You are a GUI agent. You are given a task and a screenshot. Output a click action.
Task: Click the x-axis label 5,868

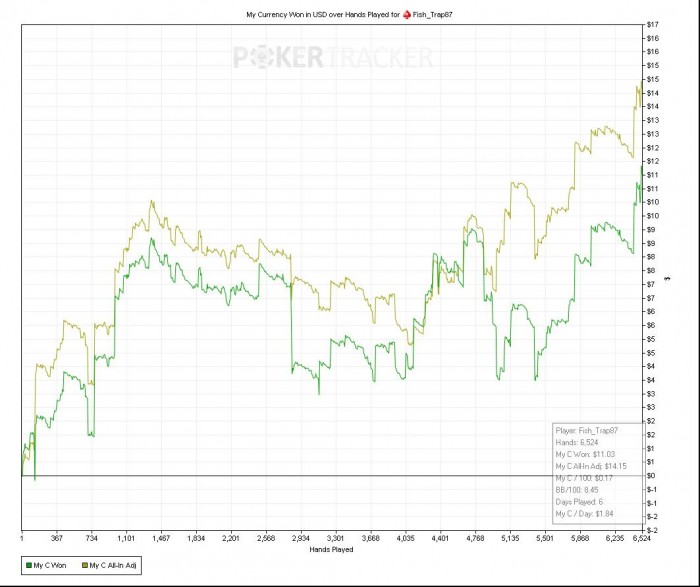[580, 538]
